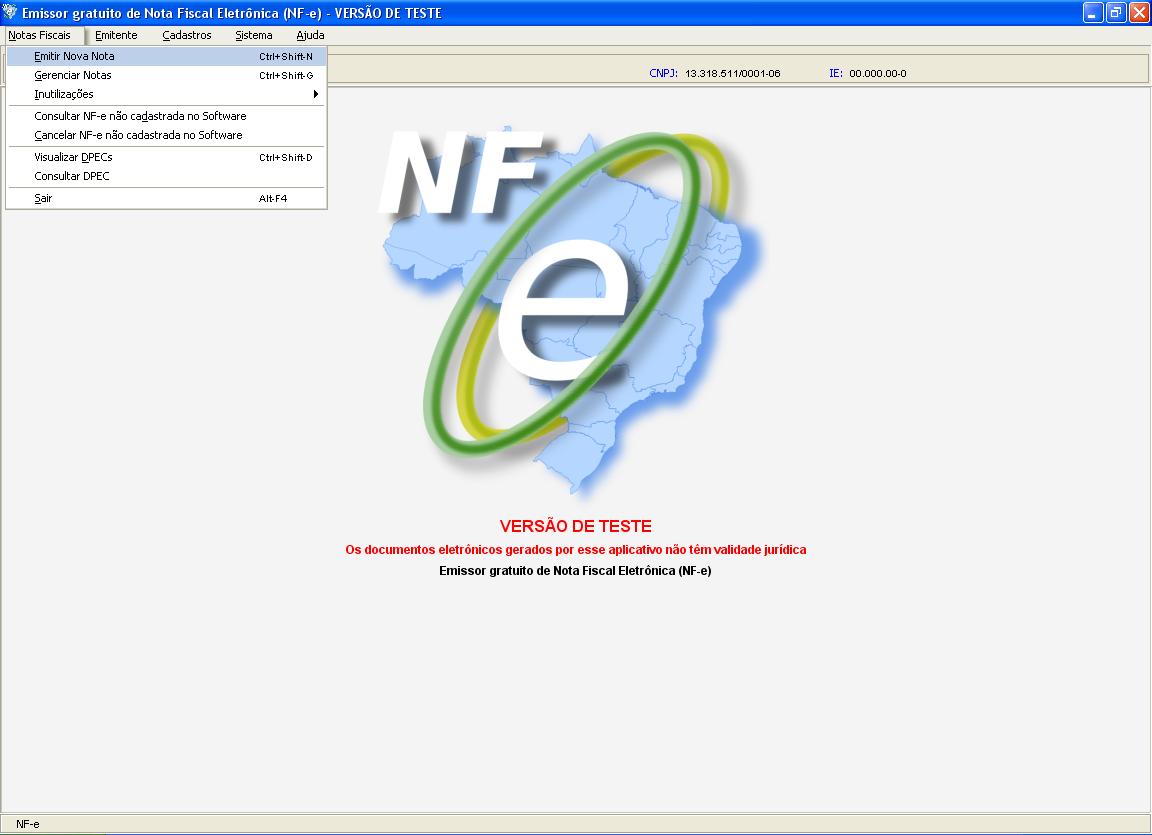Restore down the NF-e emissor window
The image size is (1152, 835).
[1116, 12]
